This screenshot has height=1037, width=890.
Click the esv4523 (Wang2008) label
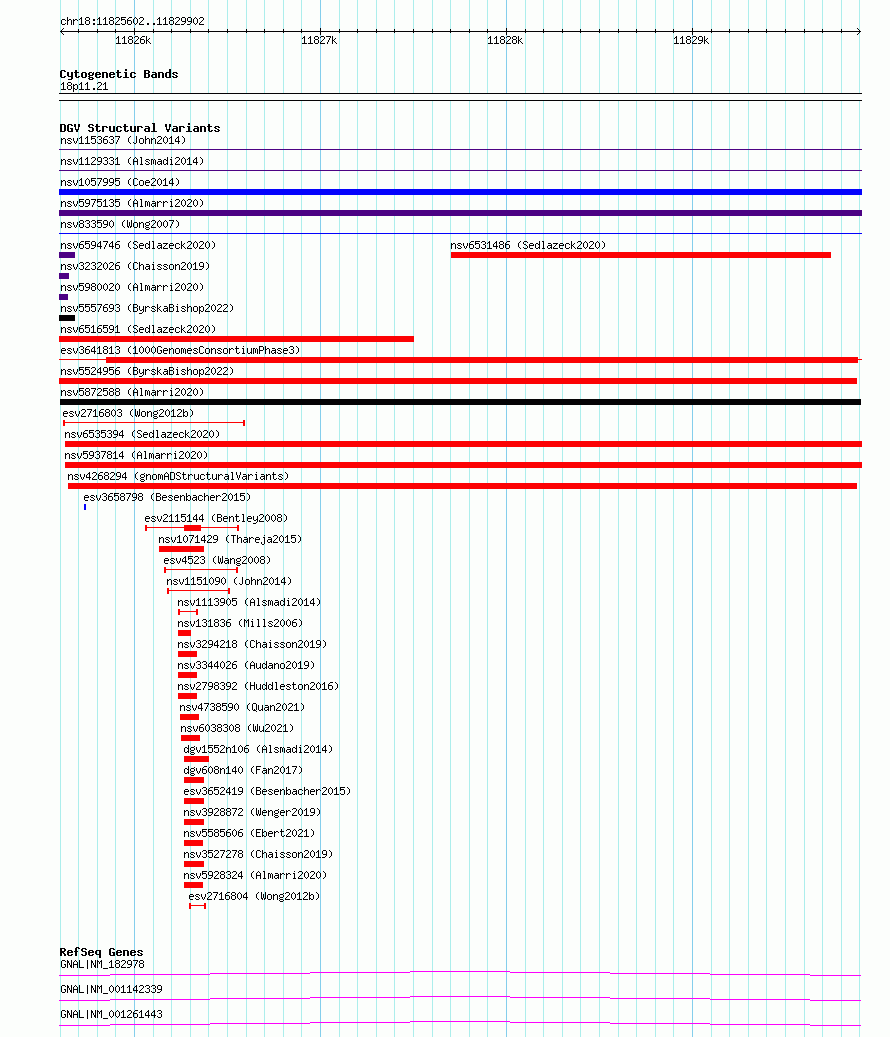coord(217,560)
